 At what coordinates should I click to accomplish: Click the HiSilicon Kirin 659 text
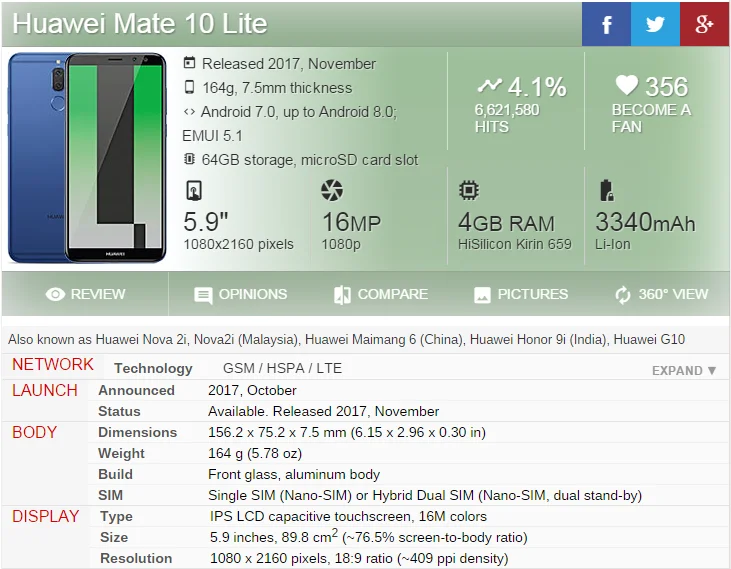tap(515, 244)
